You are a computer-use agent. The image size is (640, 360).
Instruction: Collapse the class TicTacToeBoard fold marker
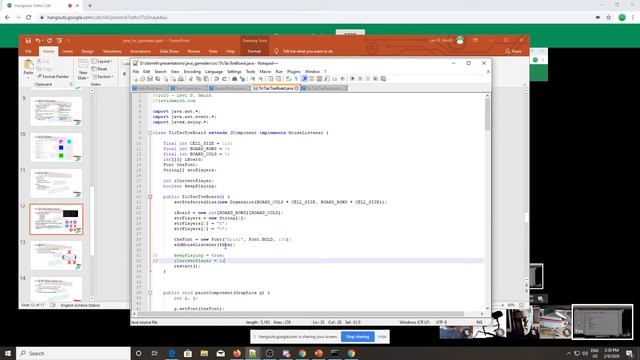point(150,133)
